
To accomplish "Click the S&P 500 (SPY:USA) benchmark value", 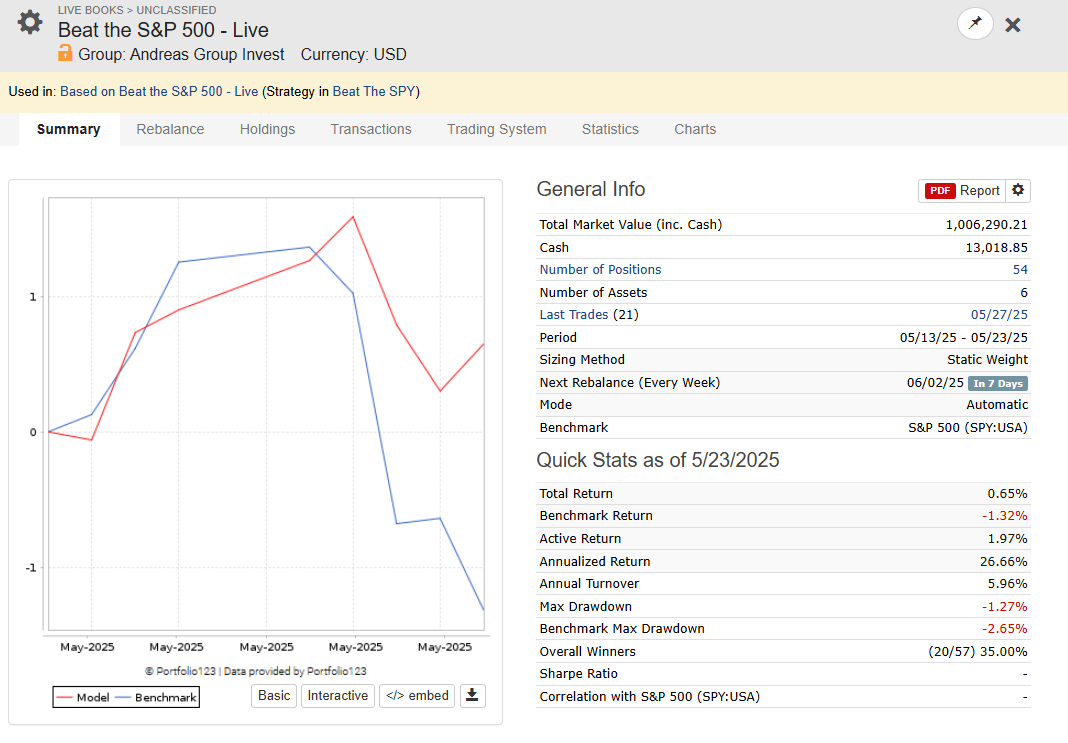I will coord(968,428).
